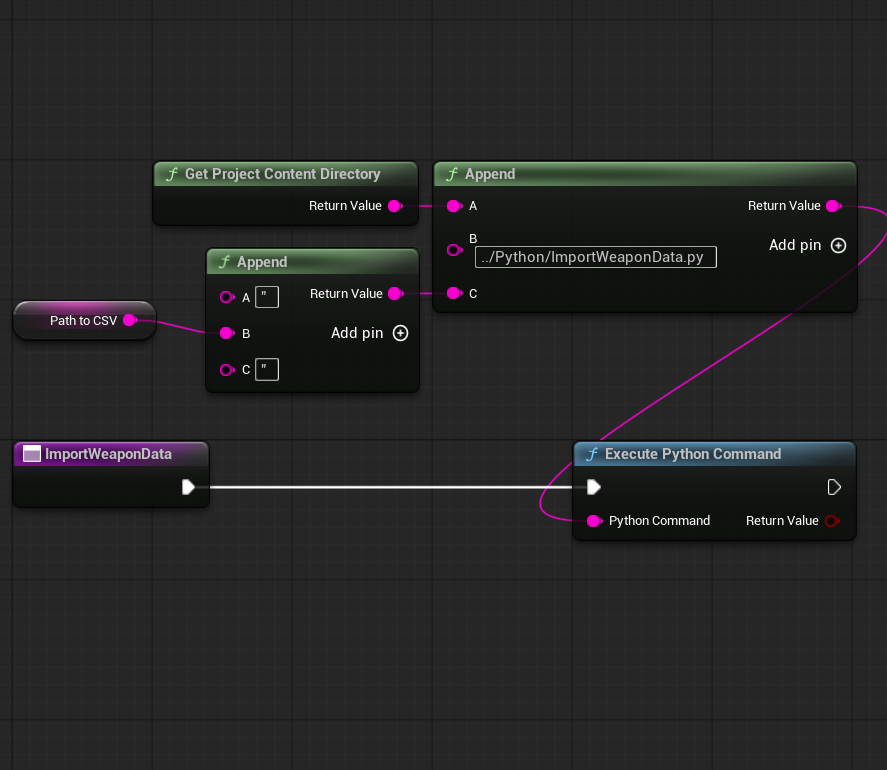The height and width of the screenshot is (770, 887).
Task: Click the Path to CSV output pin
Action: tap(129, 320)
